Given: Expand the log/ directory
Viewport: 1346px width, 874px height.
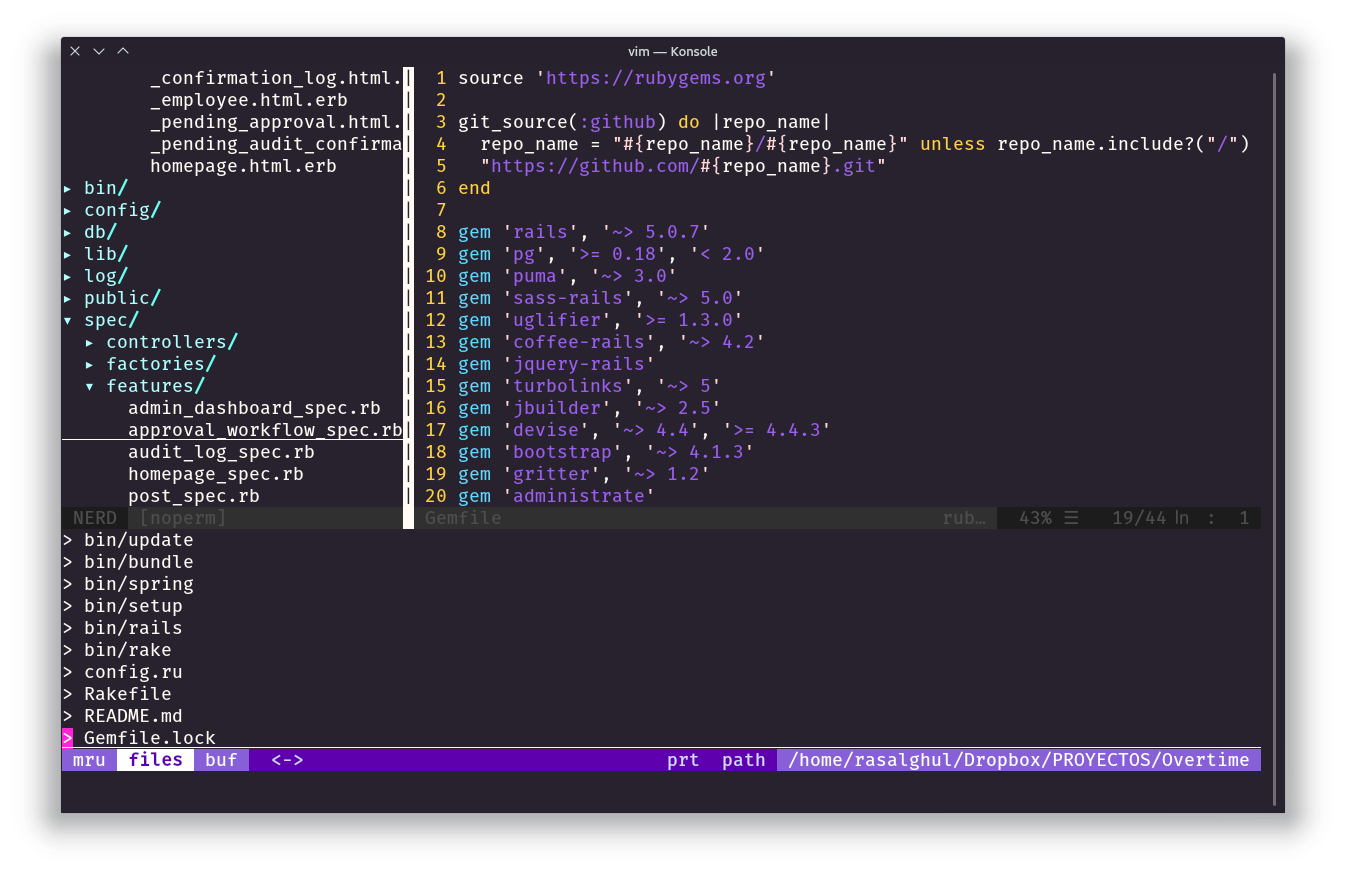Looking at the screenshot, I should [68, 276].
